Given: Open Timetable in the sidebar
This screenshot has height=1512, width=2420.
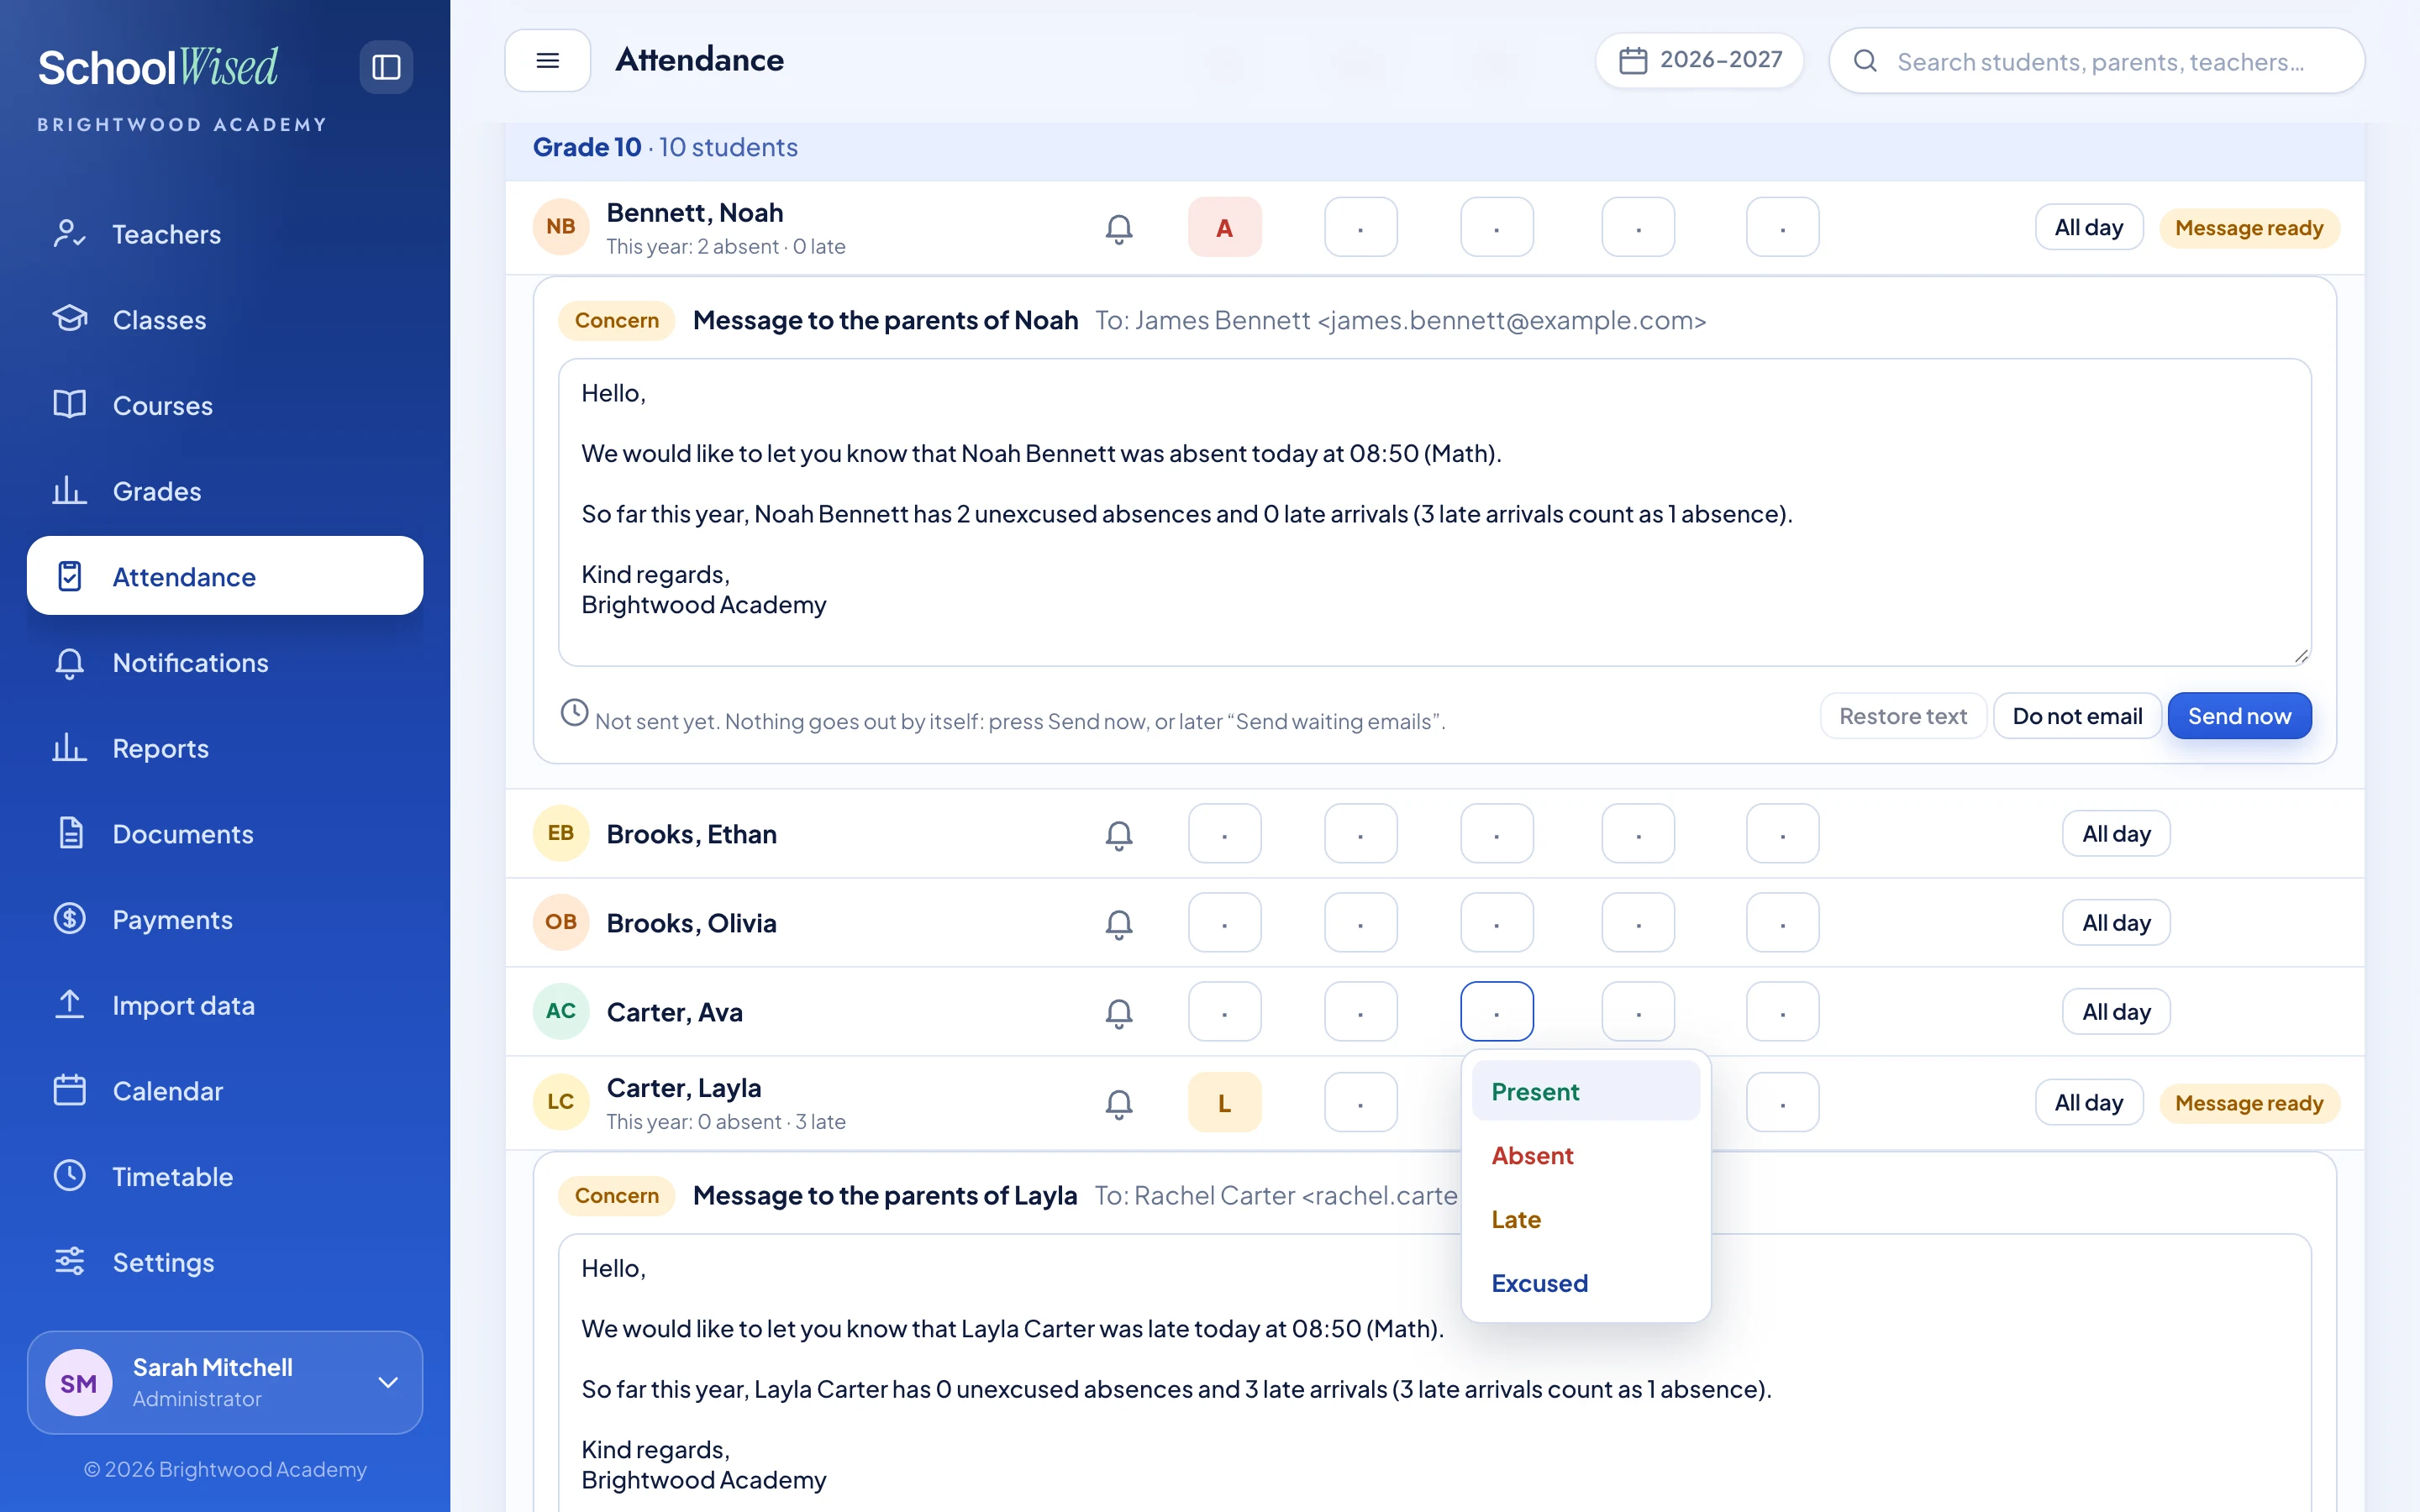Looking at the screenshot, I should point(225,1176).
